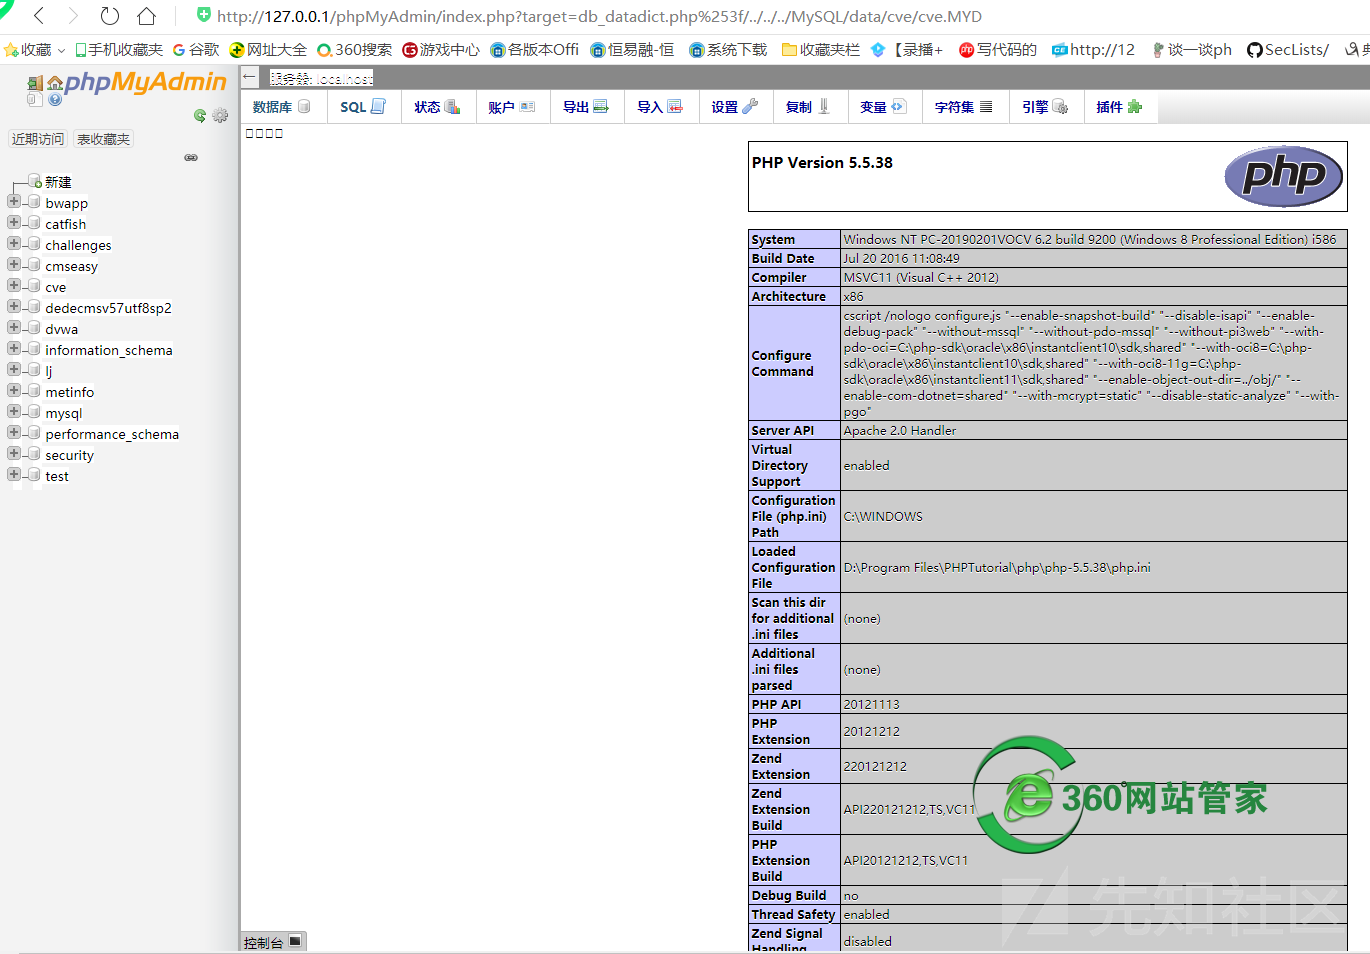Open the 字符集 (Charsets) tab
This screenshot has height=954, width=1370.
click(x=964, y=107)
